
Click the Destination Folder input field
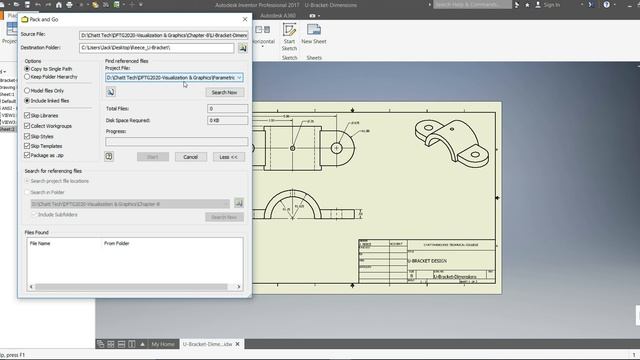[x=157, y=48]
